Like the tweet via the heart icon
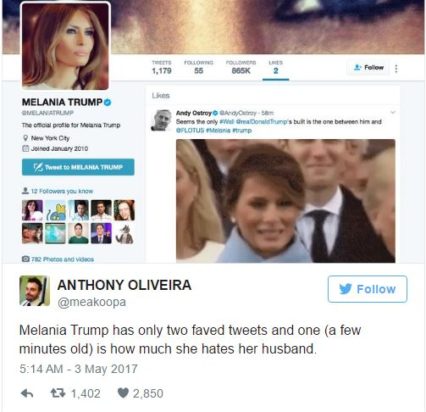Screen dimensions: 426x412 click(x=123, y=394)
